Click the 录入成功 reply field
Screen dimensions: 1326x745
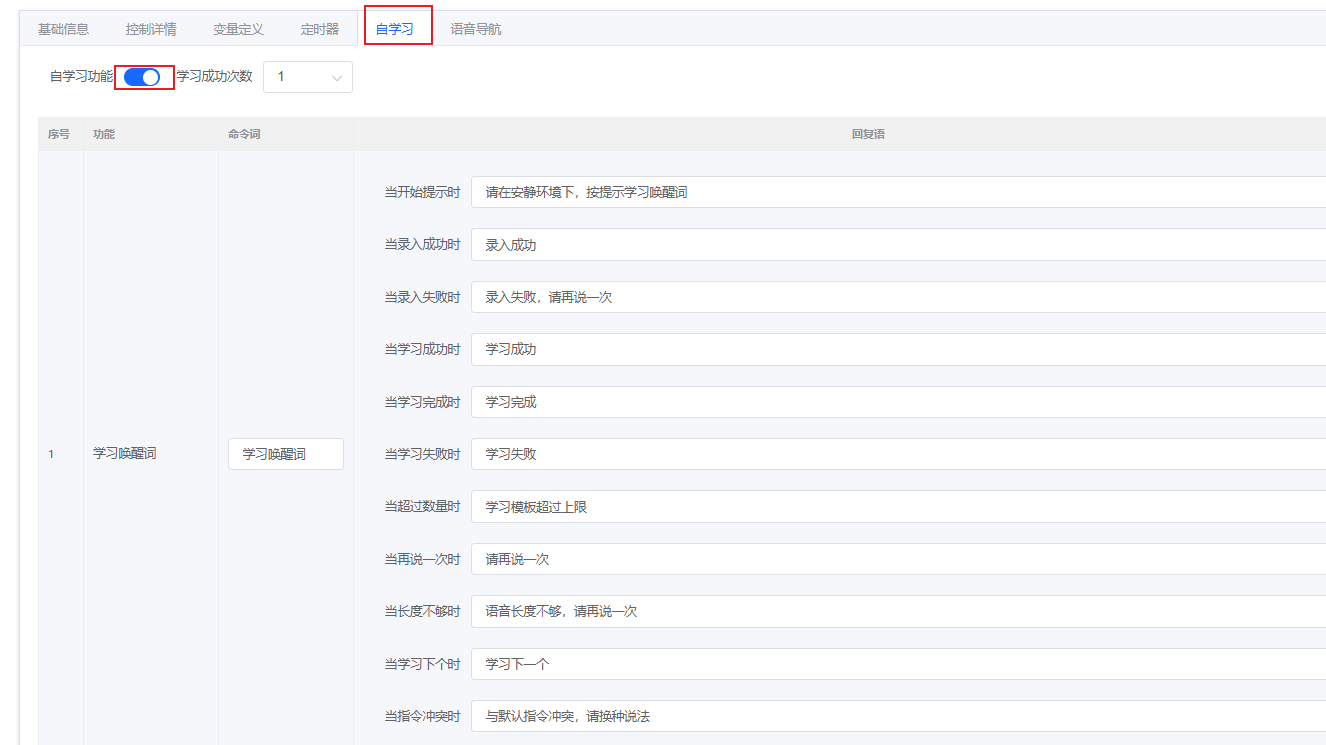[700, 244]
